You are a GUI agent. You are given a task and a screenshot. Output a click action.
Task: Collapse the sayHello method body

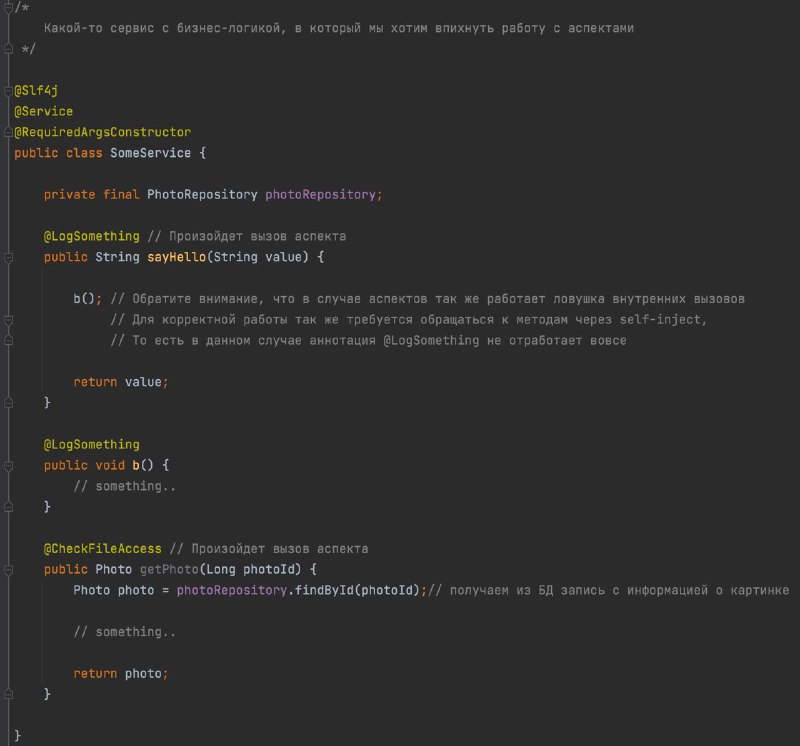coord(8,258)
